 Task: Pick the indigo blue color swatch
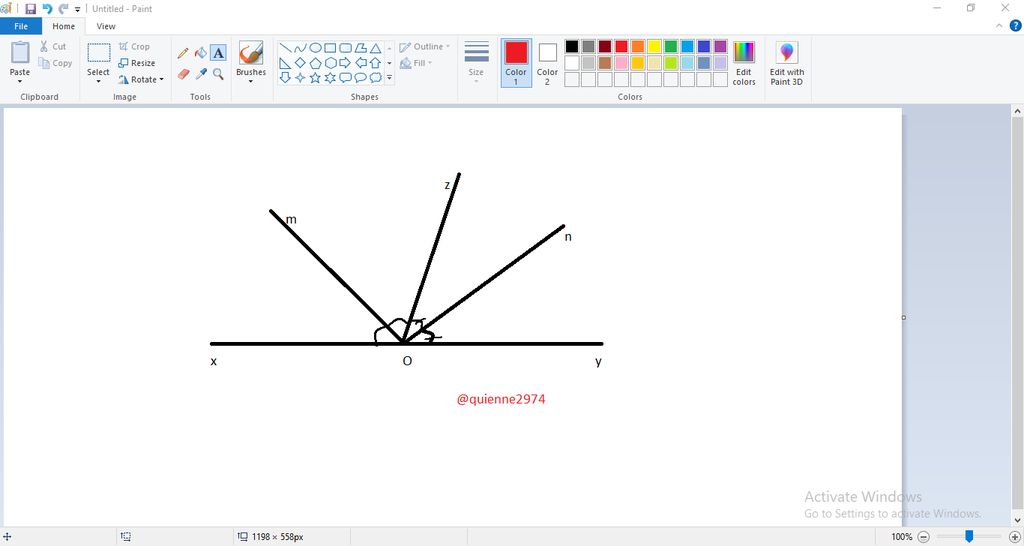click(x=704, y=46)
